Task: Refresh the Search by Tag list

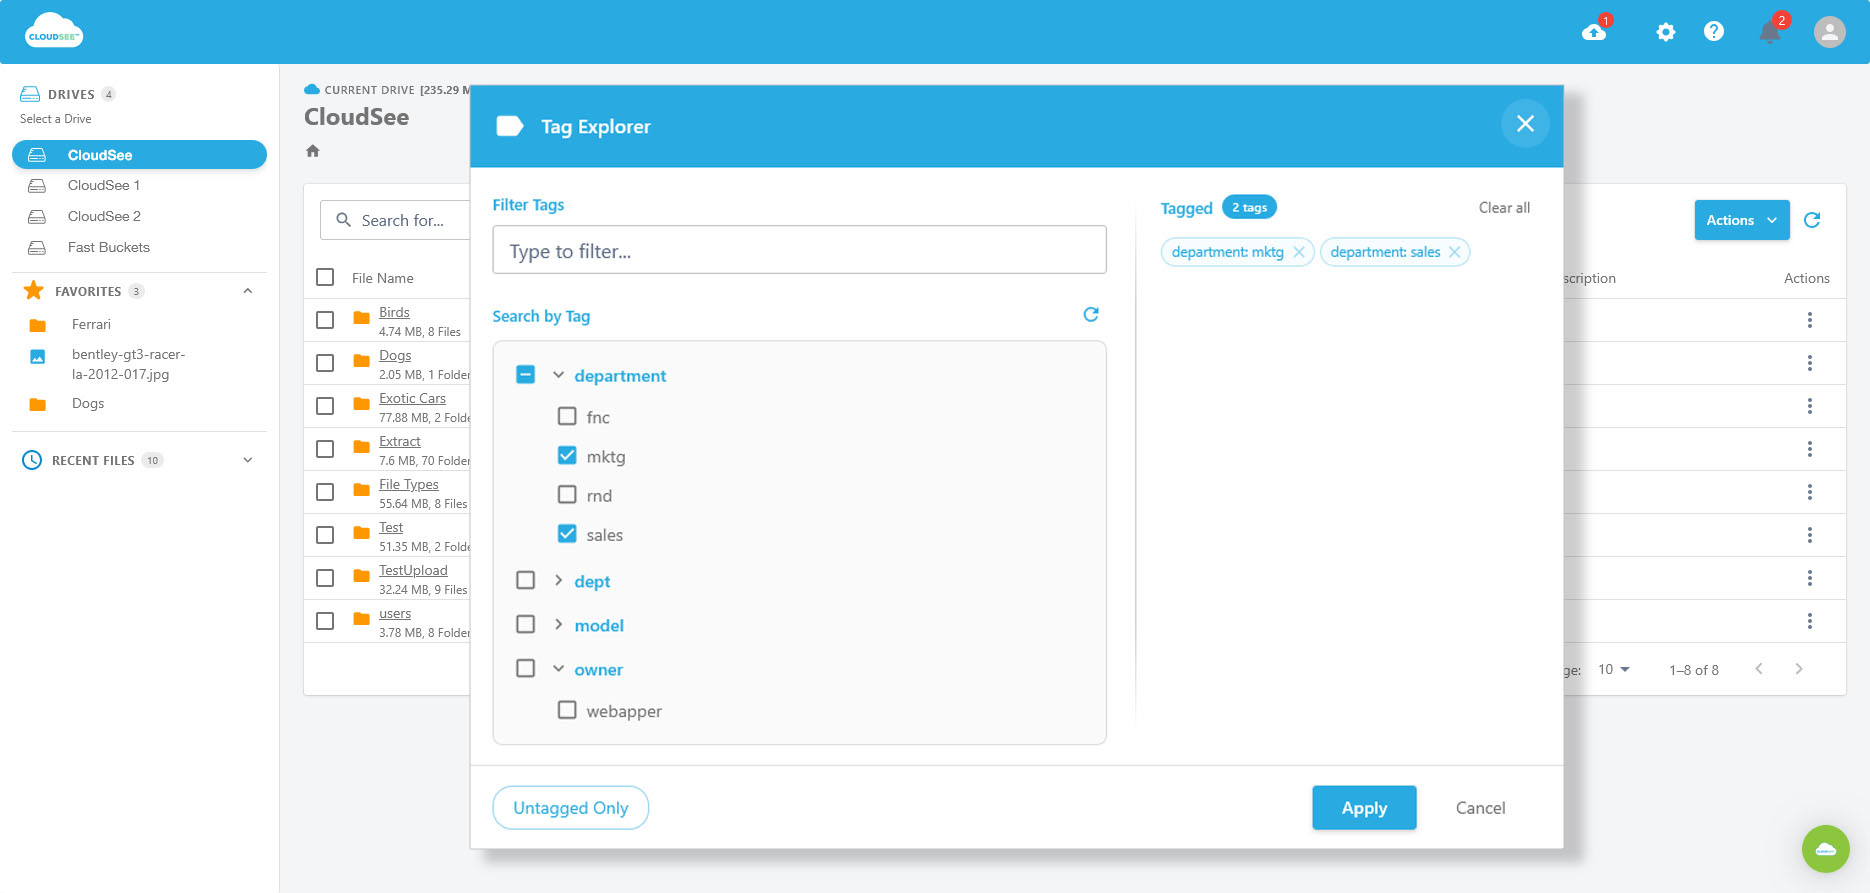Action: tap(1091, 315)
